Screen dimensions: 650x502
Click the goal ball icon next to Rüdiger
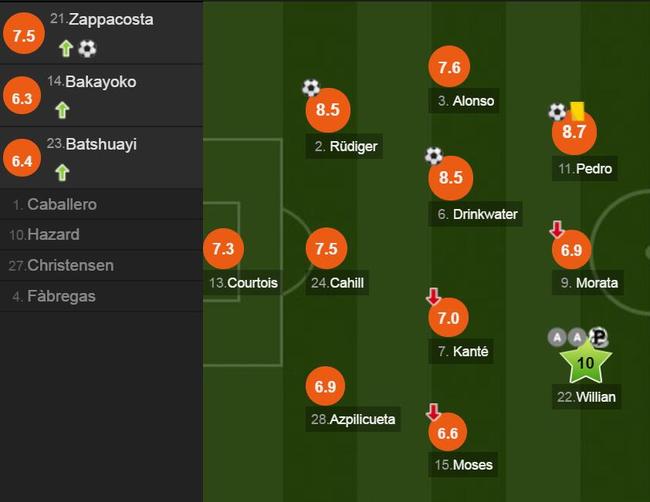311,88
